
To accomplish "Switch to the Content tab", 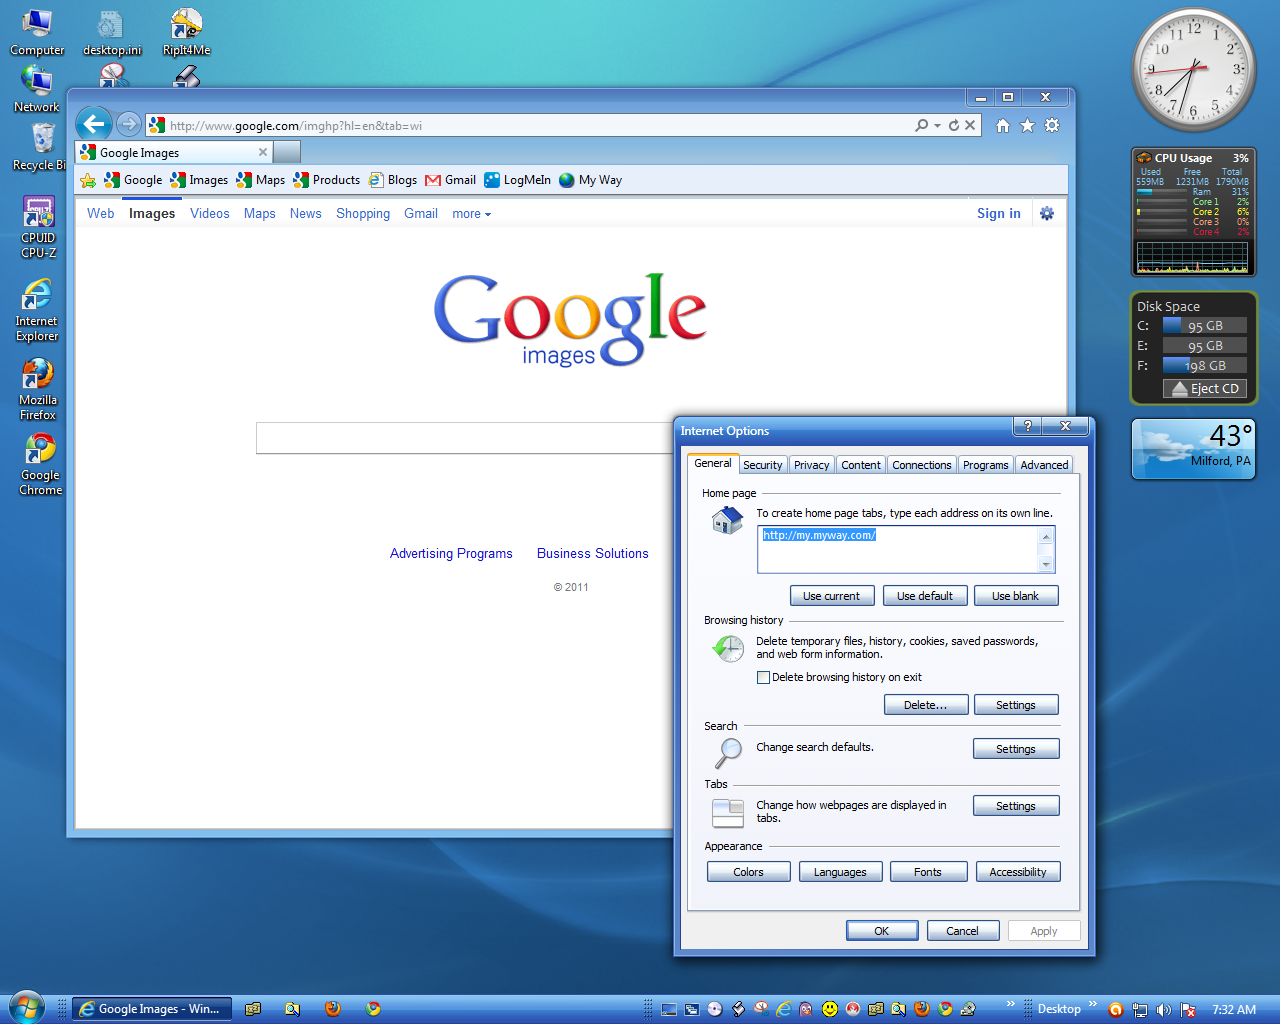I will [x=861, y=465].
